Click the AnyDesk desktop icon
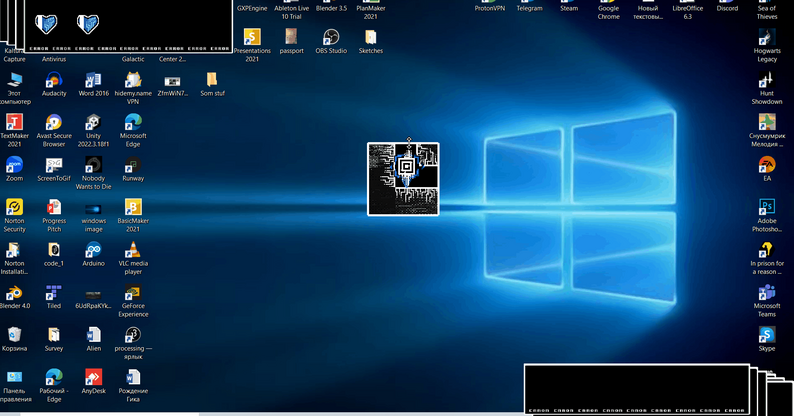Viewport: 794px width, 416px height. (93, 378)
